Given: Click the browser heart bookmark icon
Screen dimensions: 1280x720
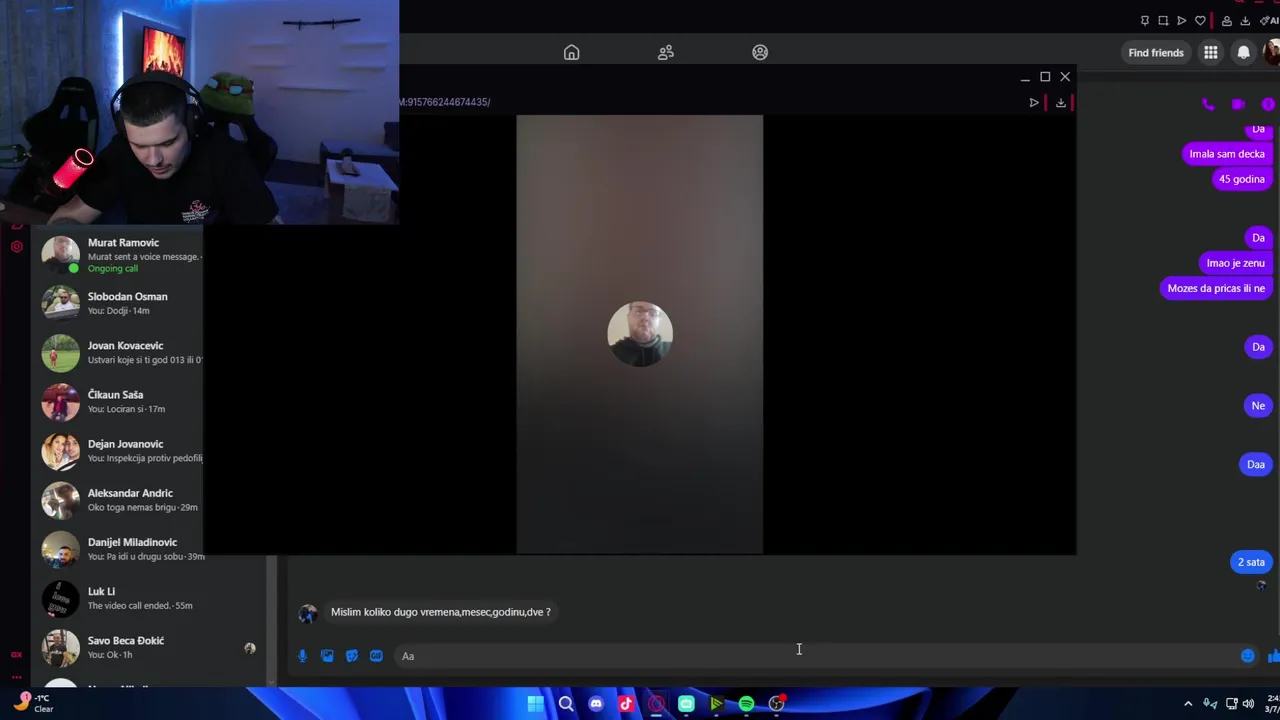Looking at the screenshot, I should tap(1200, 21).
